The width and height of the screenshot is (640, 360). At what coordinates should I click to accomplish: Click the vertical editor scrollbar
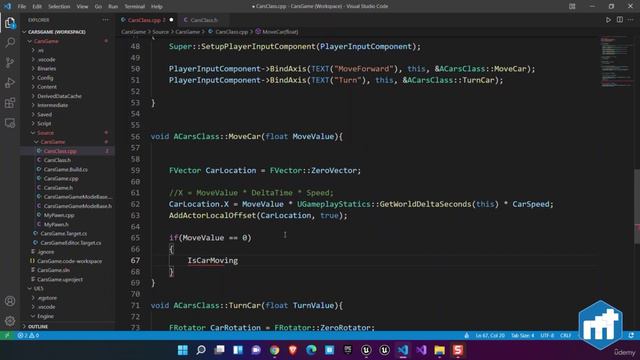click(637, 206)
